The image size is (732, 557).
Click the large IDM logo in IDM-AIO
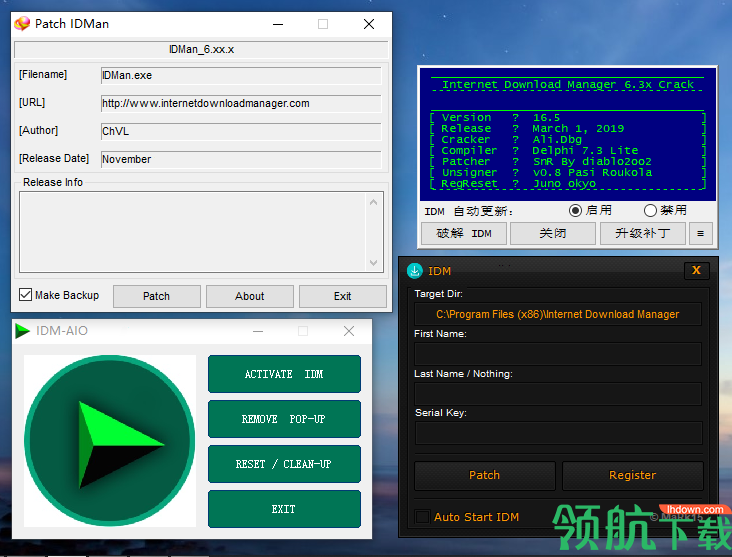[110, 441]
